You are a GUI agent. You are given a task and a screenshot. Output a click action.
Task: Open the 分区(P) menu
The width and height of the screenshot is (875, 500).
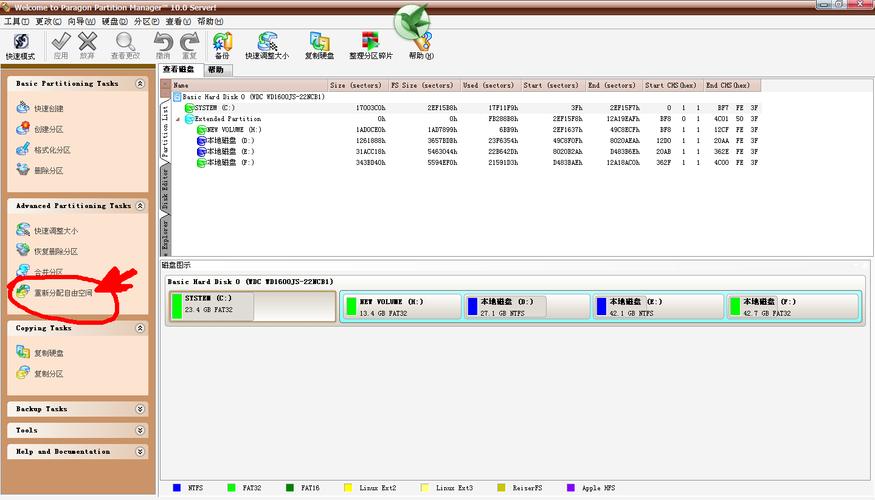coord(146,21)
